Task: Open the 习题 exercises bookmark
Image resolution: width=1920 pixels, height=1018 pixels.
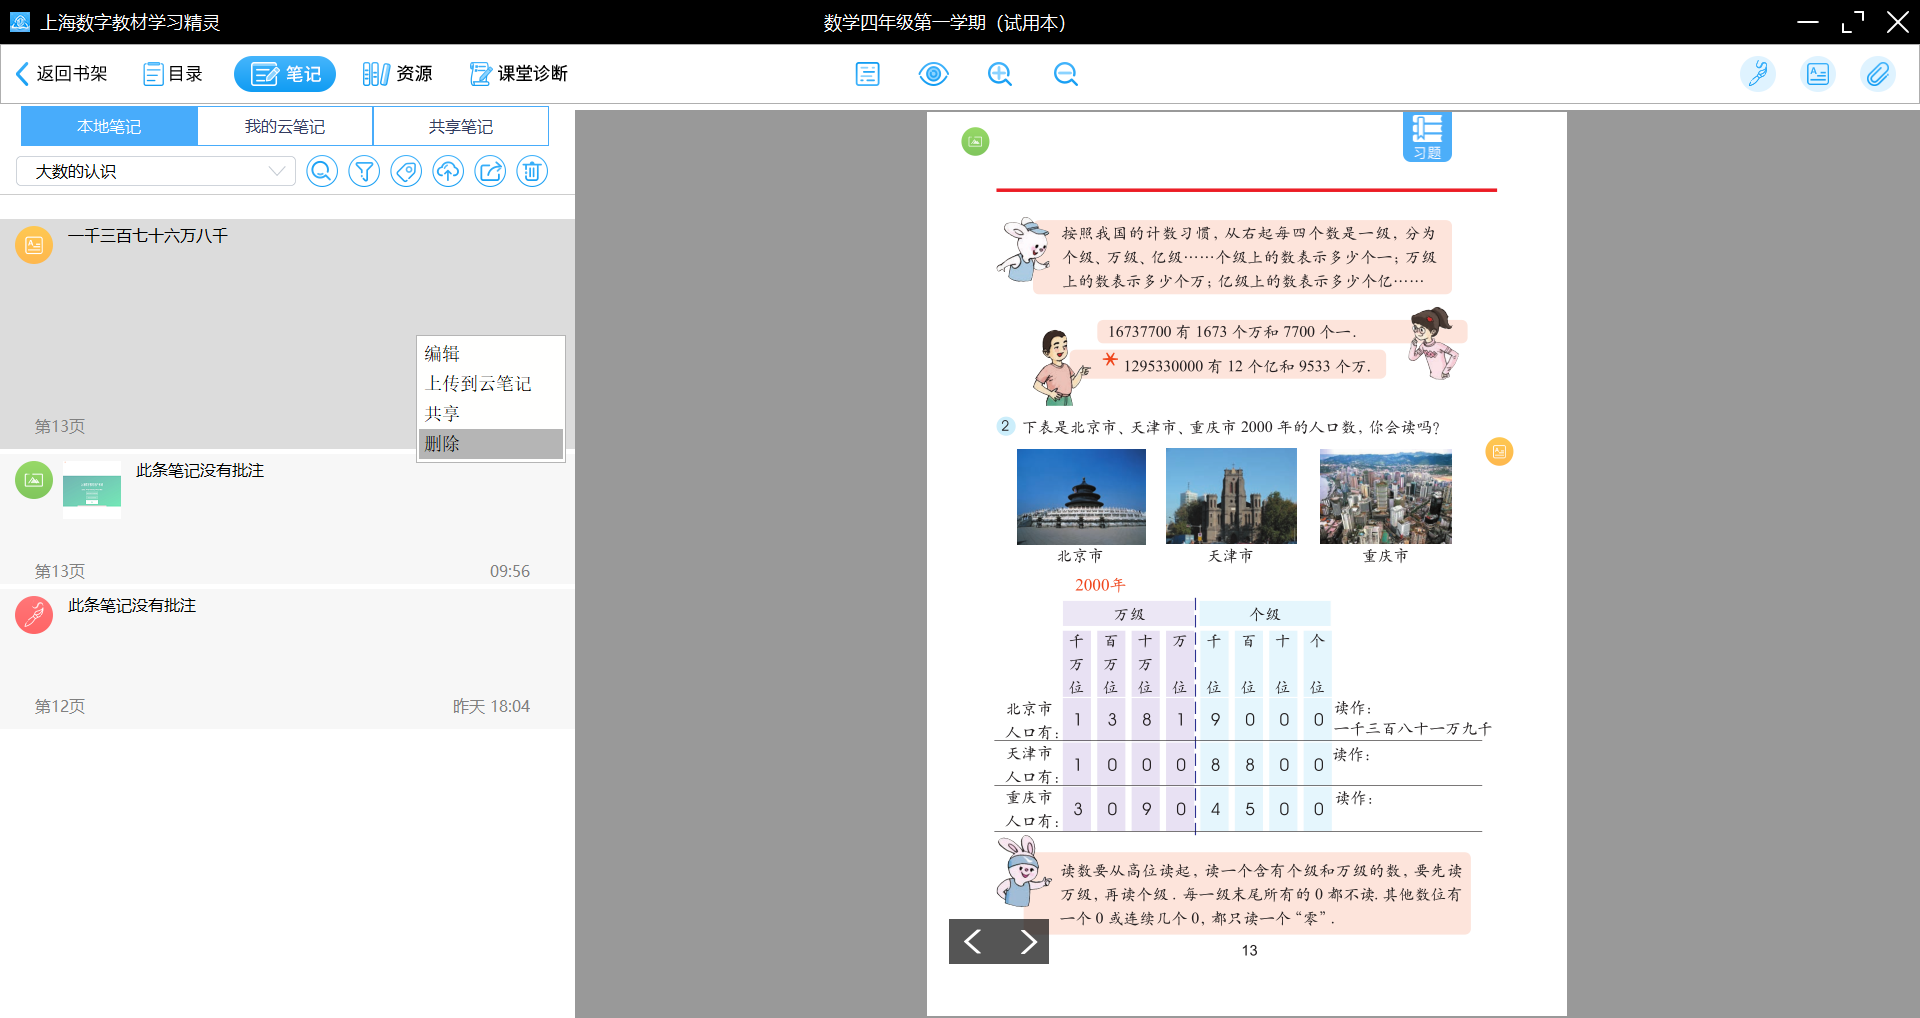Action: click(x=1426, y=136)
